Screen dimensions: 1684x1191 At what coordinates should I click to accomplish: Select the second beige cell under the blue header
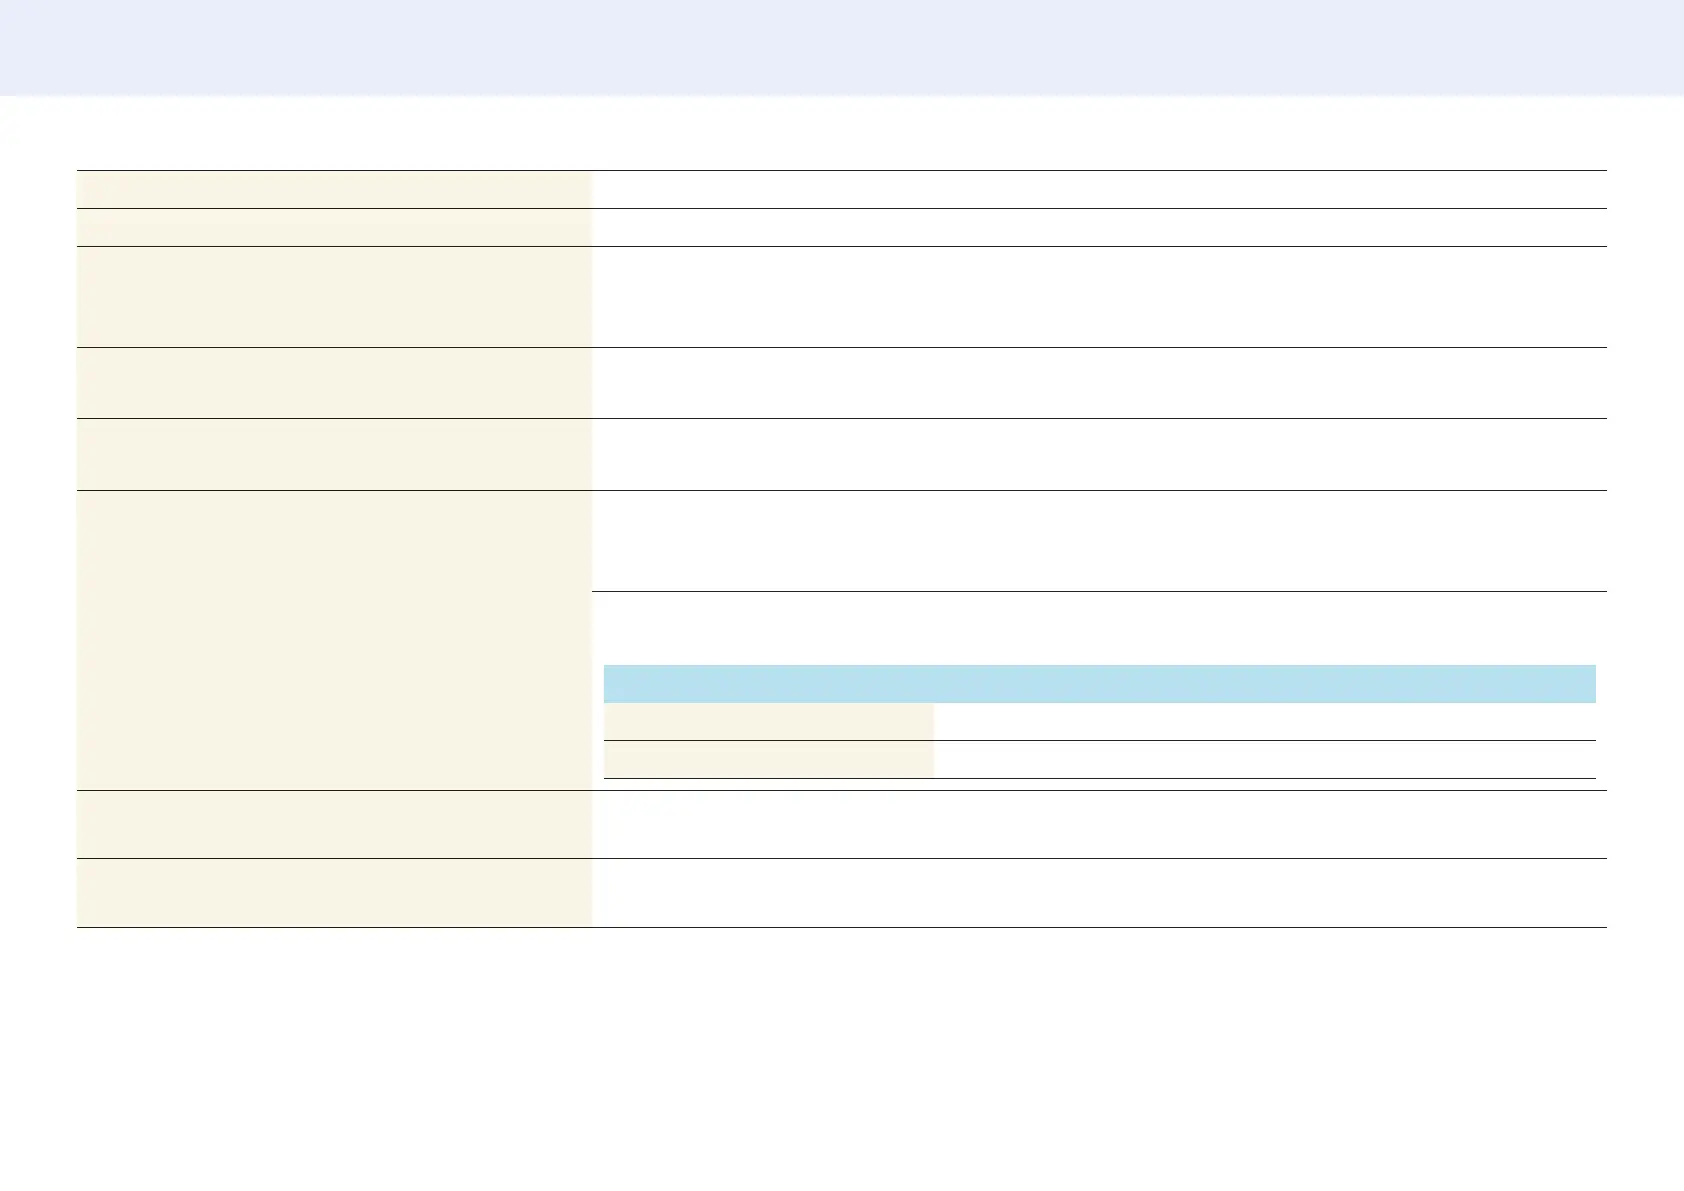pyautogui.click(x=769, y=760)
